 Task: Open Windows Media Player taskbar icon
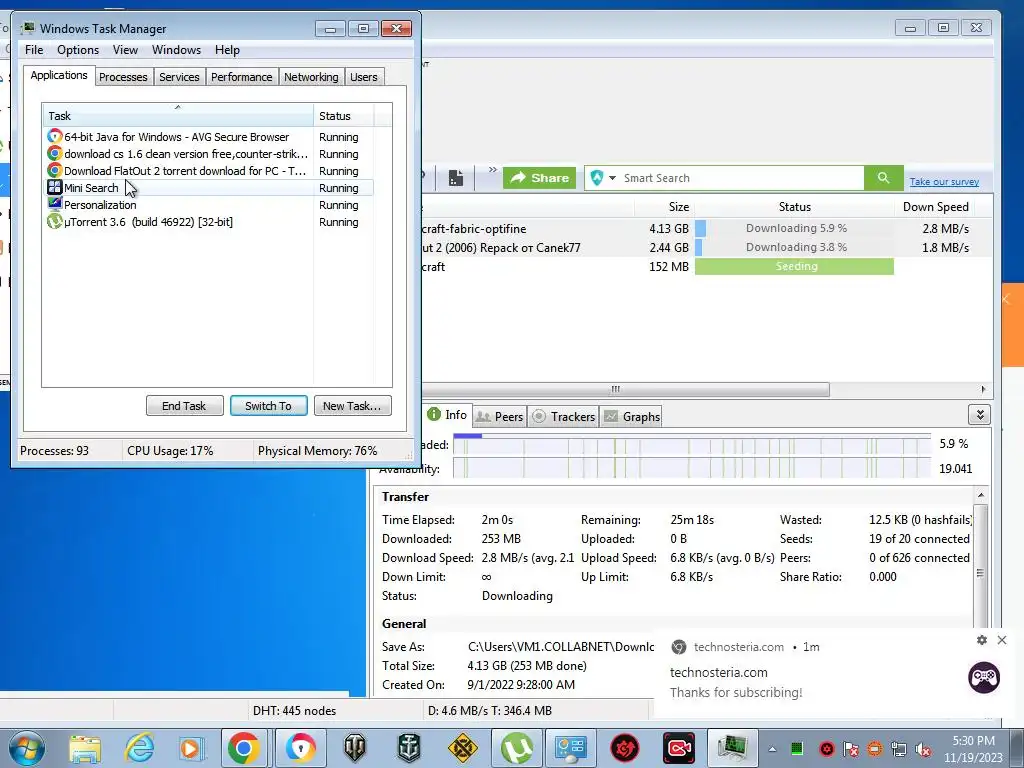pos(191,748)
